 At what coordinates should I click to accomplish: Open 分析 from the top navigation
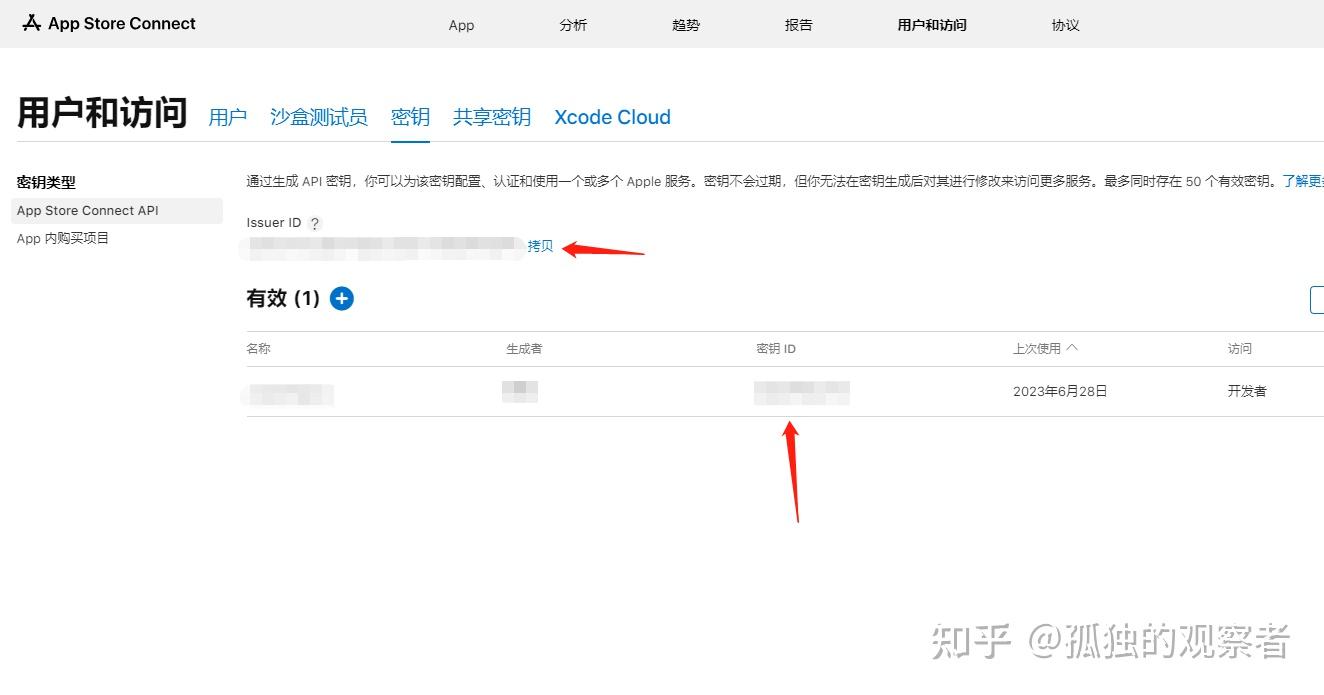[573, 25]
